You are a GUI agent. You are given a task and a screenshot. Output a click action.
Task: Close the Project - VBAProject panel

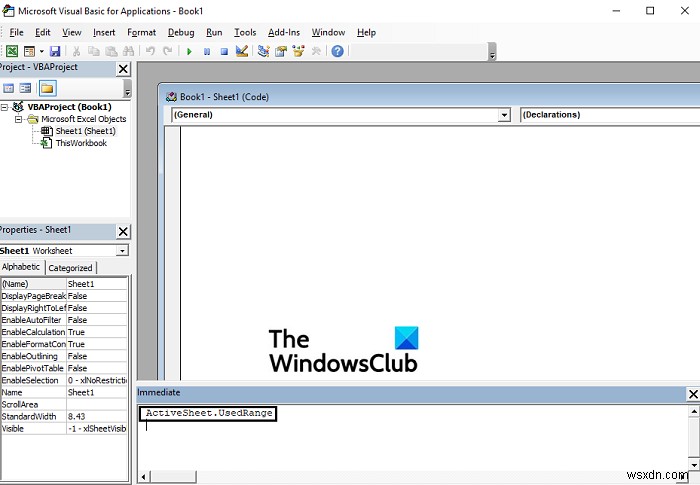[123, 69]
